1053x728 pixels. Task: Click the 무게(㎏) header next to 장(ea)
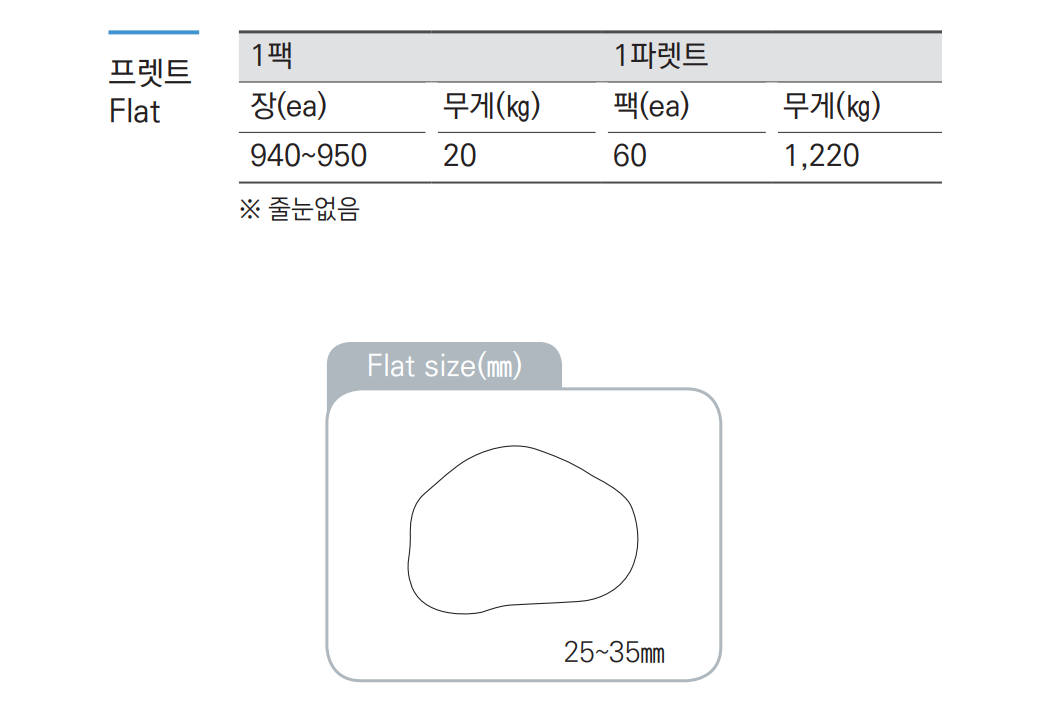490,106
